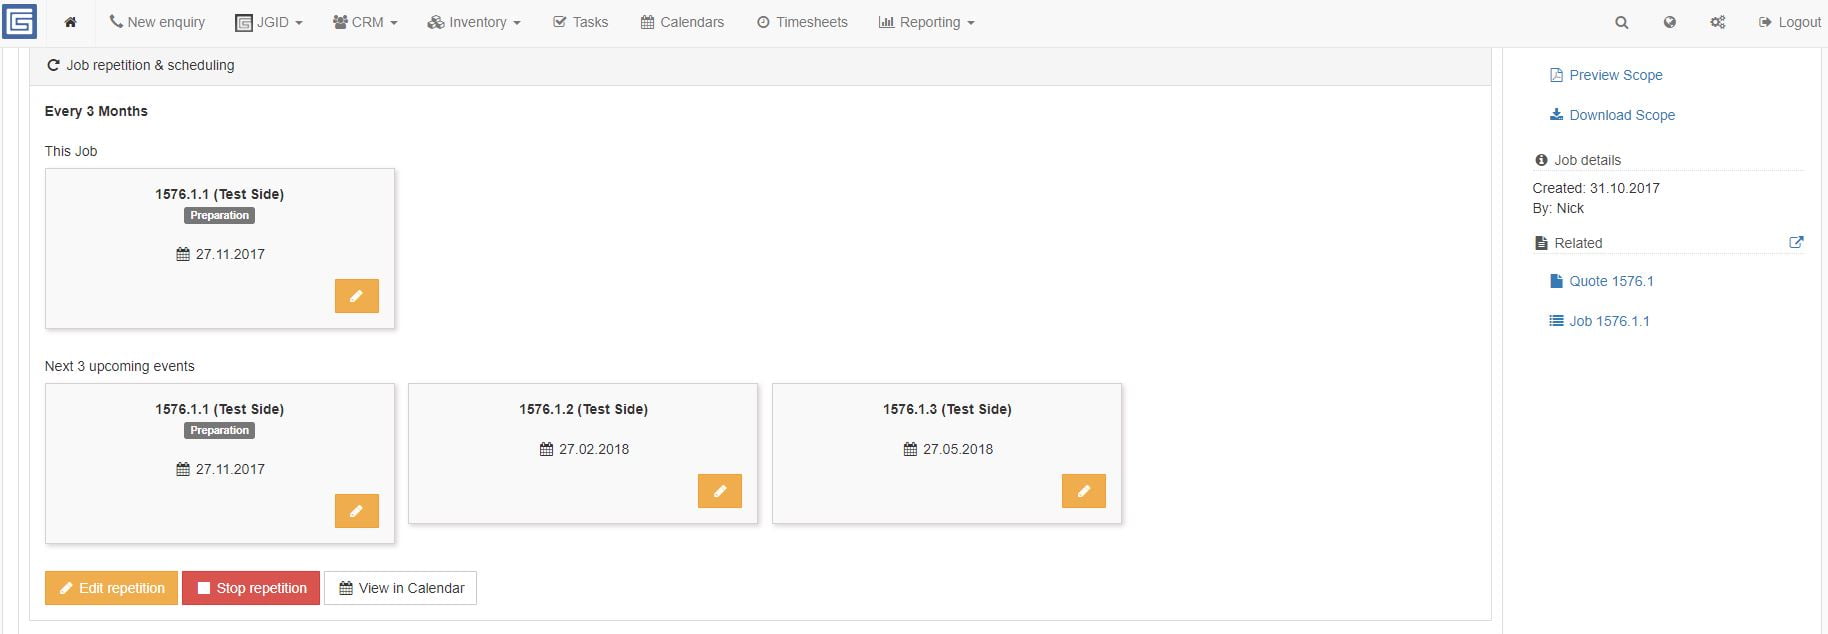Select the 1576.1.3 (Test Side) card title
This screenshot has width=1828, height=634.
tap(947, 409)
